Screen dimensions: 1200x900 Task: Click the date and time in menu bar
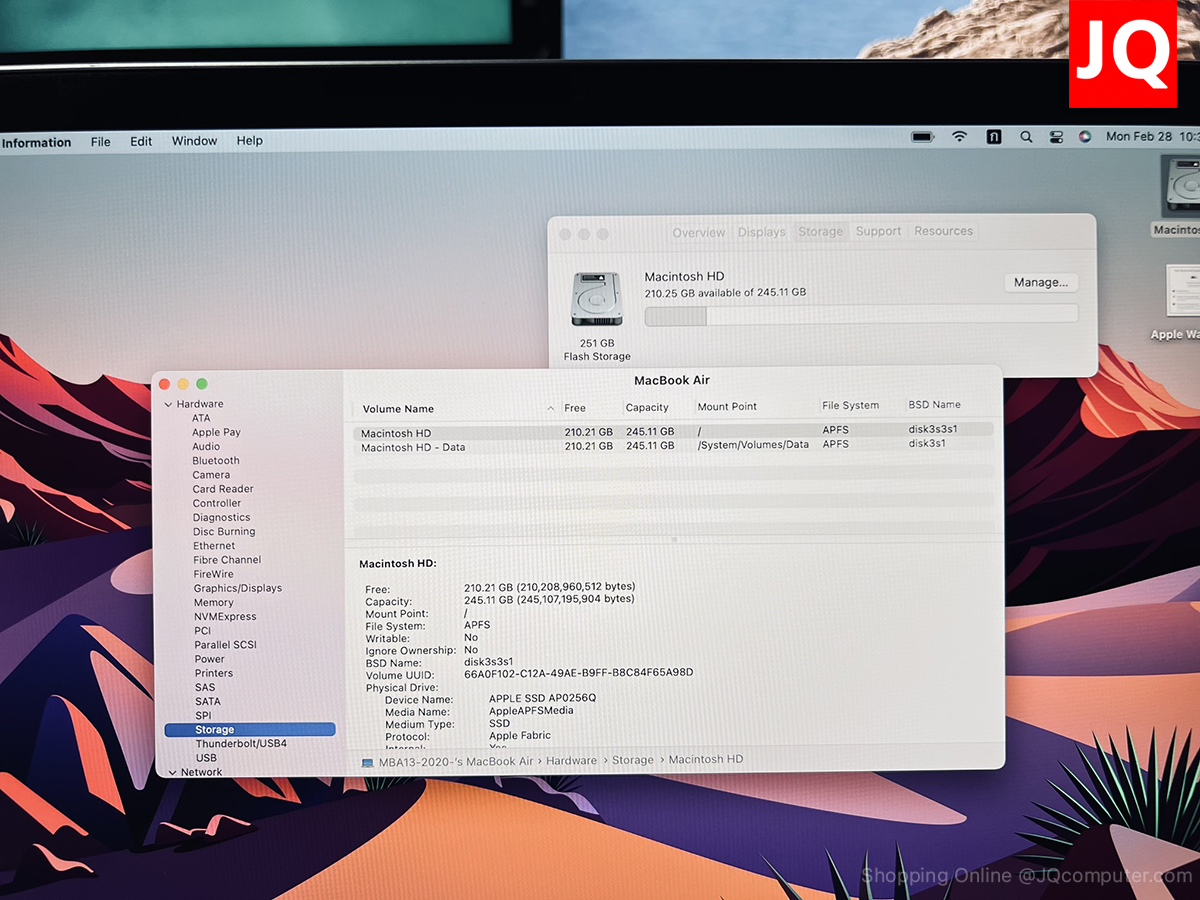click(1152, 136)
